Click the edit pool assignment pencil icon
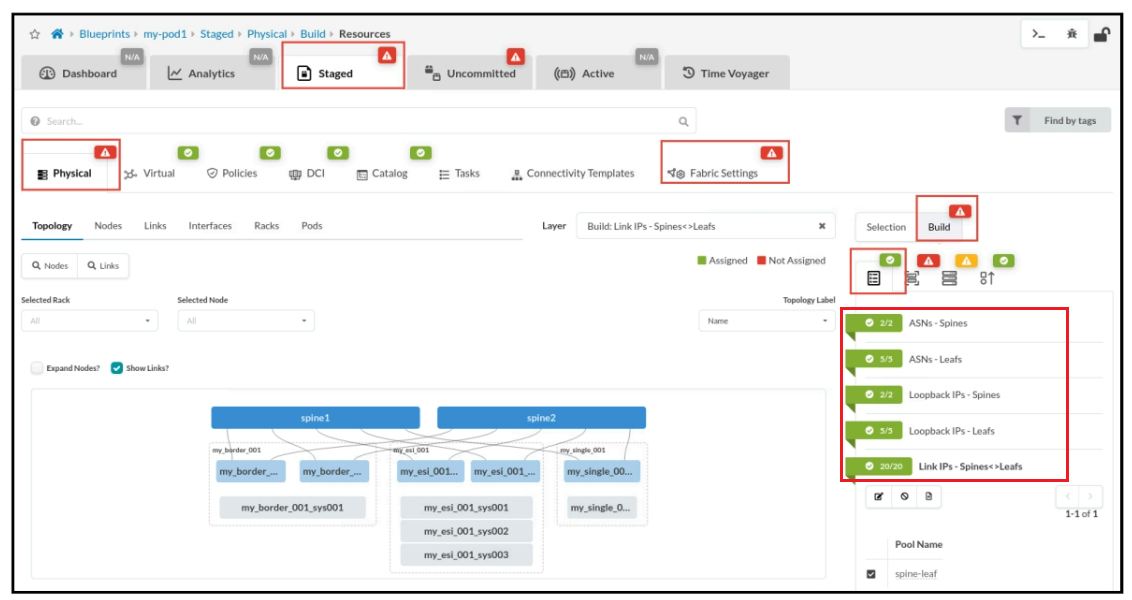 click(x=879, y=496)
